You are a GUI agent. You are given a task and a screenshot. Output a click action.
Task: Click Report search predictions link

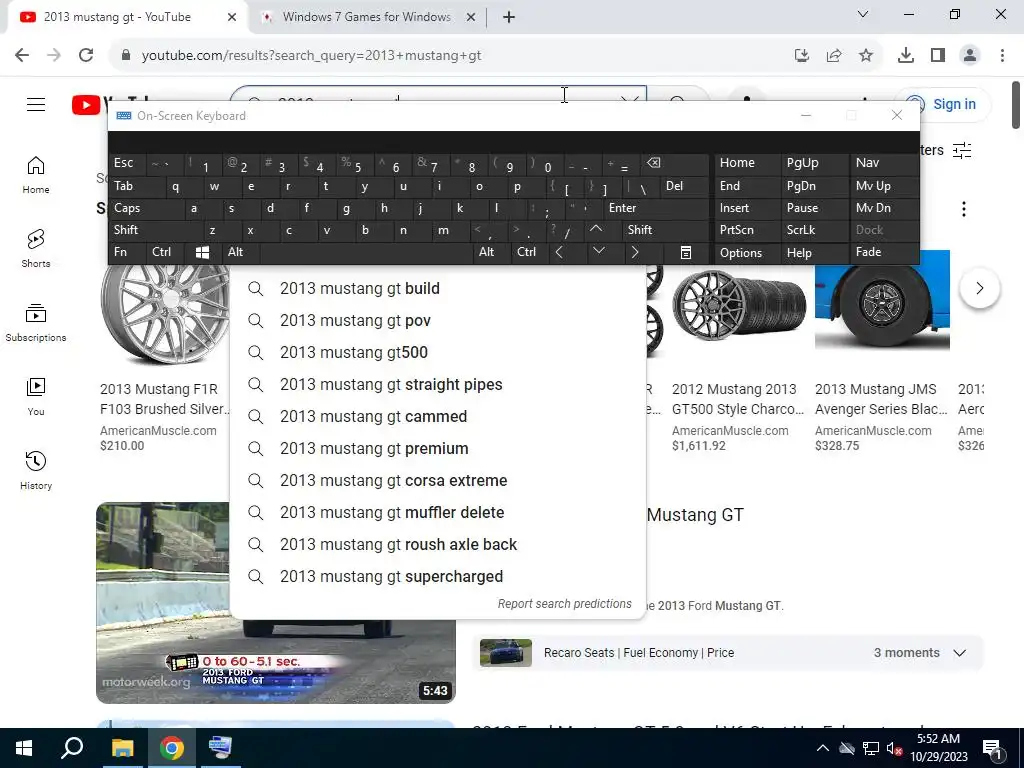coord(564,604)
